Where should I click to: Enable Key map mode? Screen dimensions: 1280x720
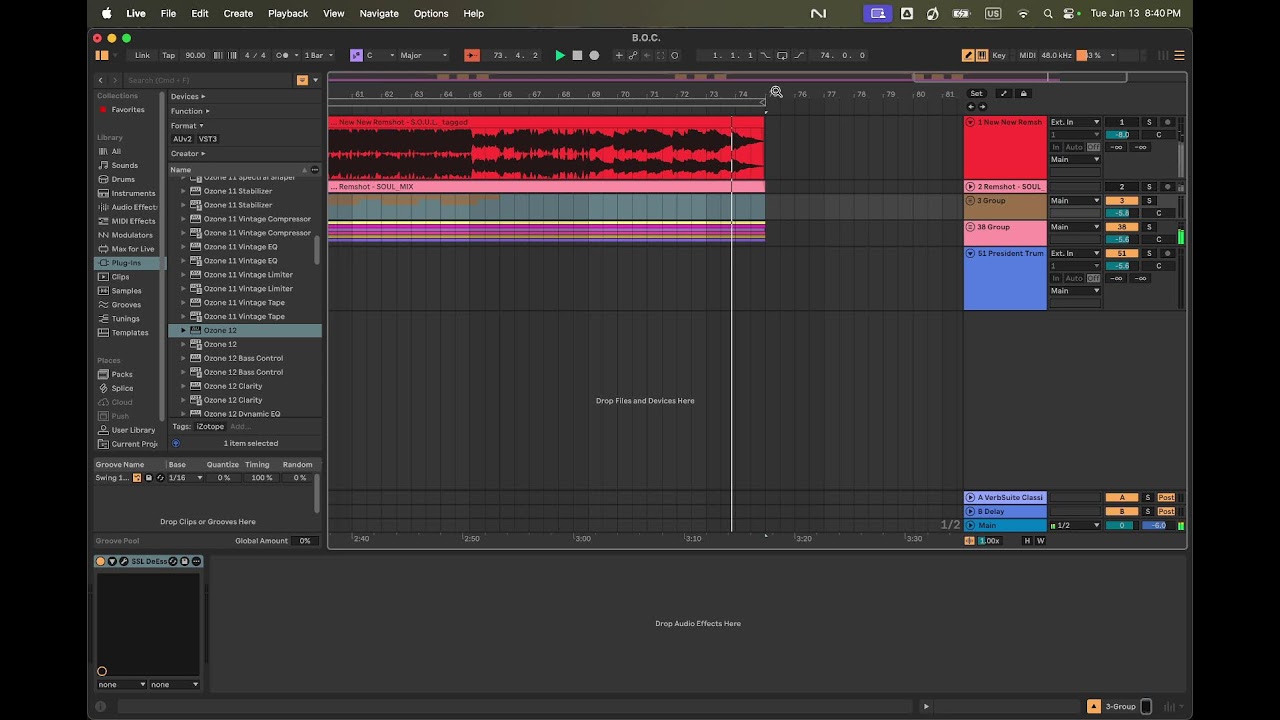999,55
